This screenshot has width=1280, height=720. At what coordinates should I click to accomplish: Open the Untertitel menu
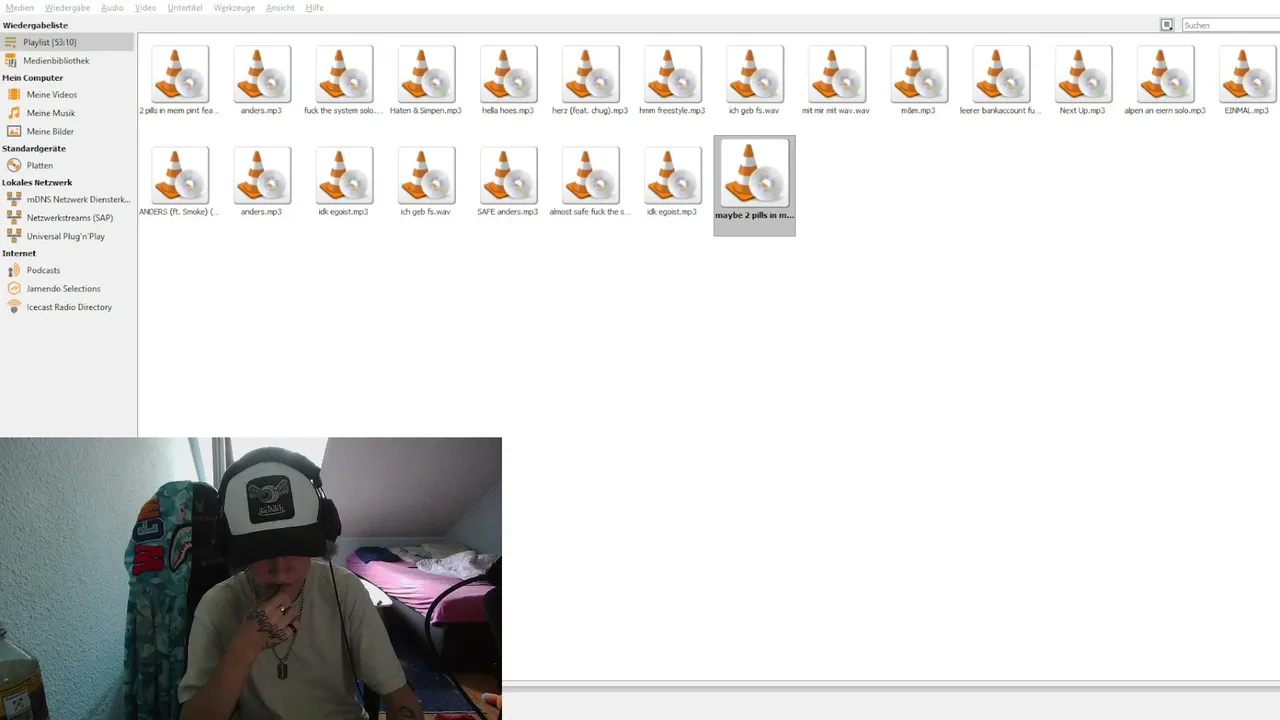185,7
